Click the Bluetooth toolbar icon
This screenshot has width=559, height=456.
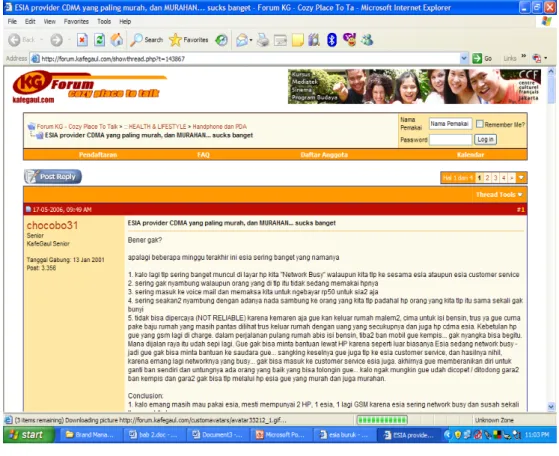[332, 40]
